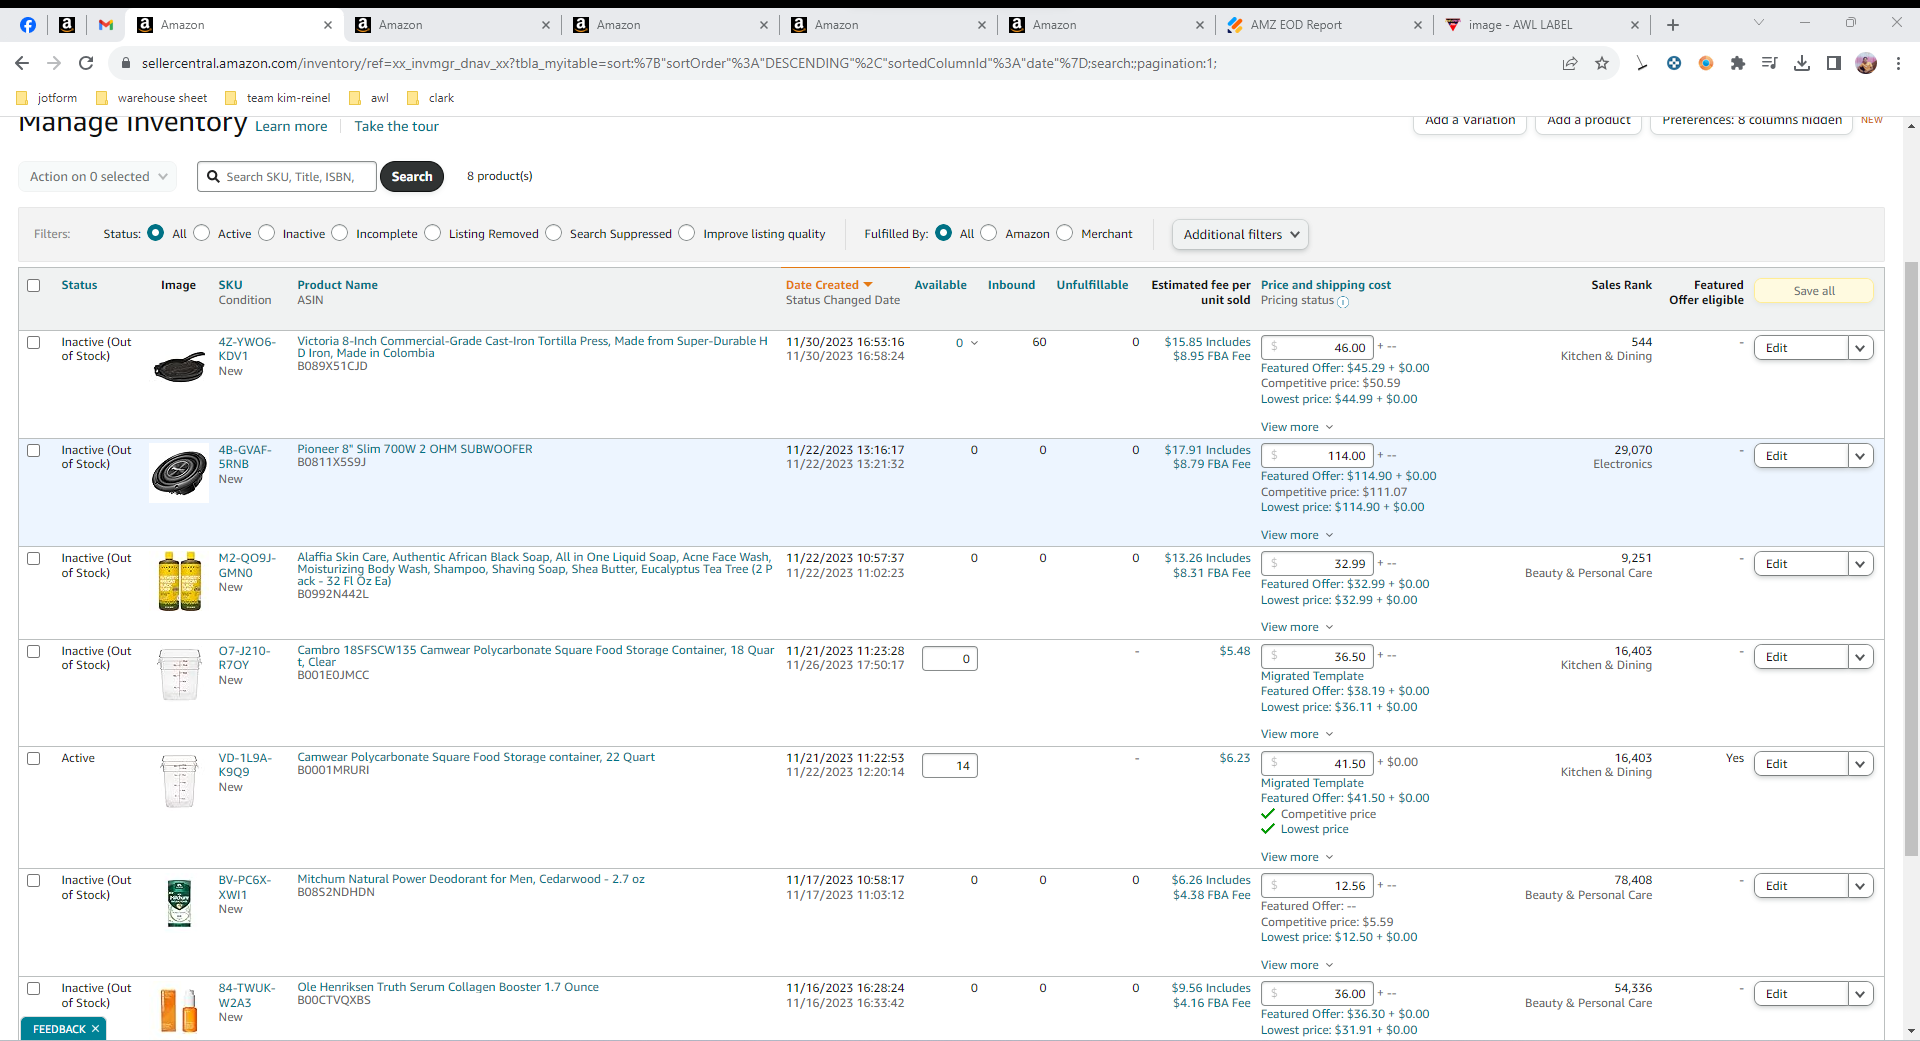Share this page from the address bar
Viewport: 1920px width, 1041px height.
[1570, 63]
